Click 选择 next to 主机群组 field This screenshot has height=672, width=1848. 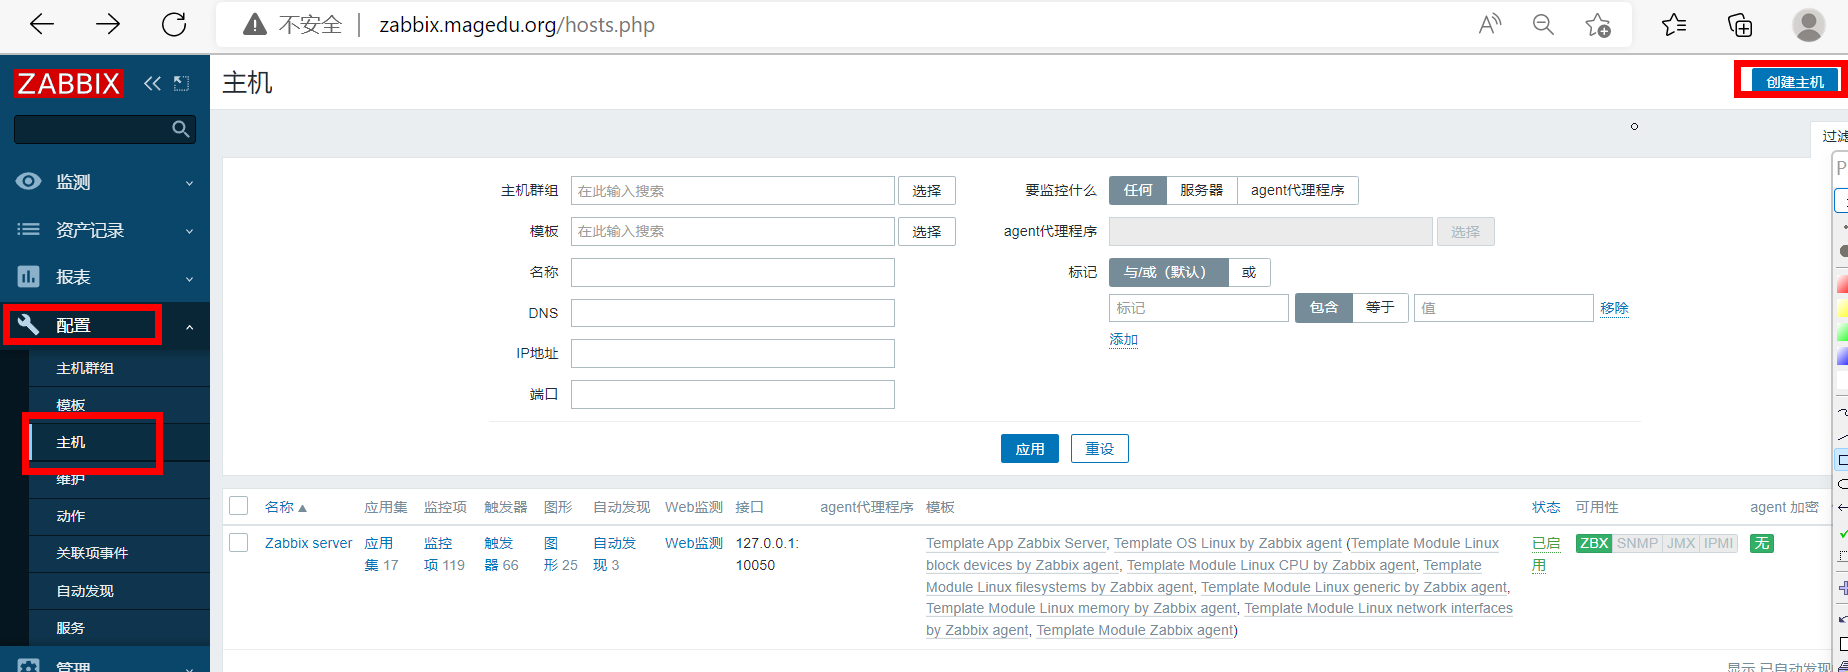pos(927,190)
